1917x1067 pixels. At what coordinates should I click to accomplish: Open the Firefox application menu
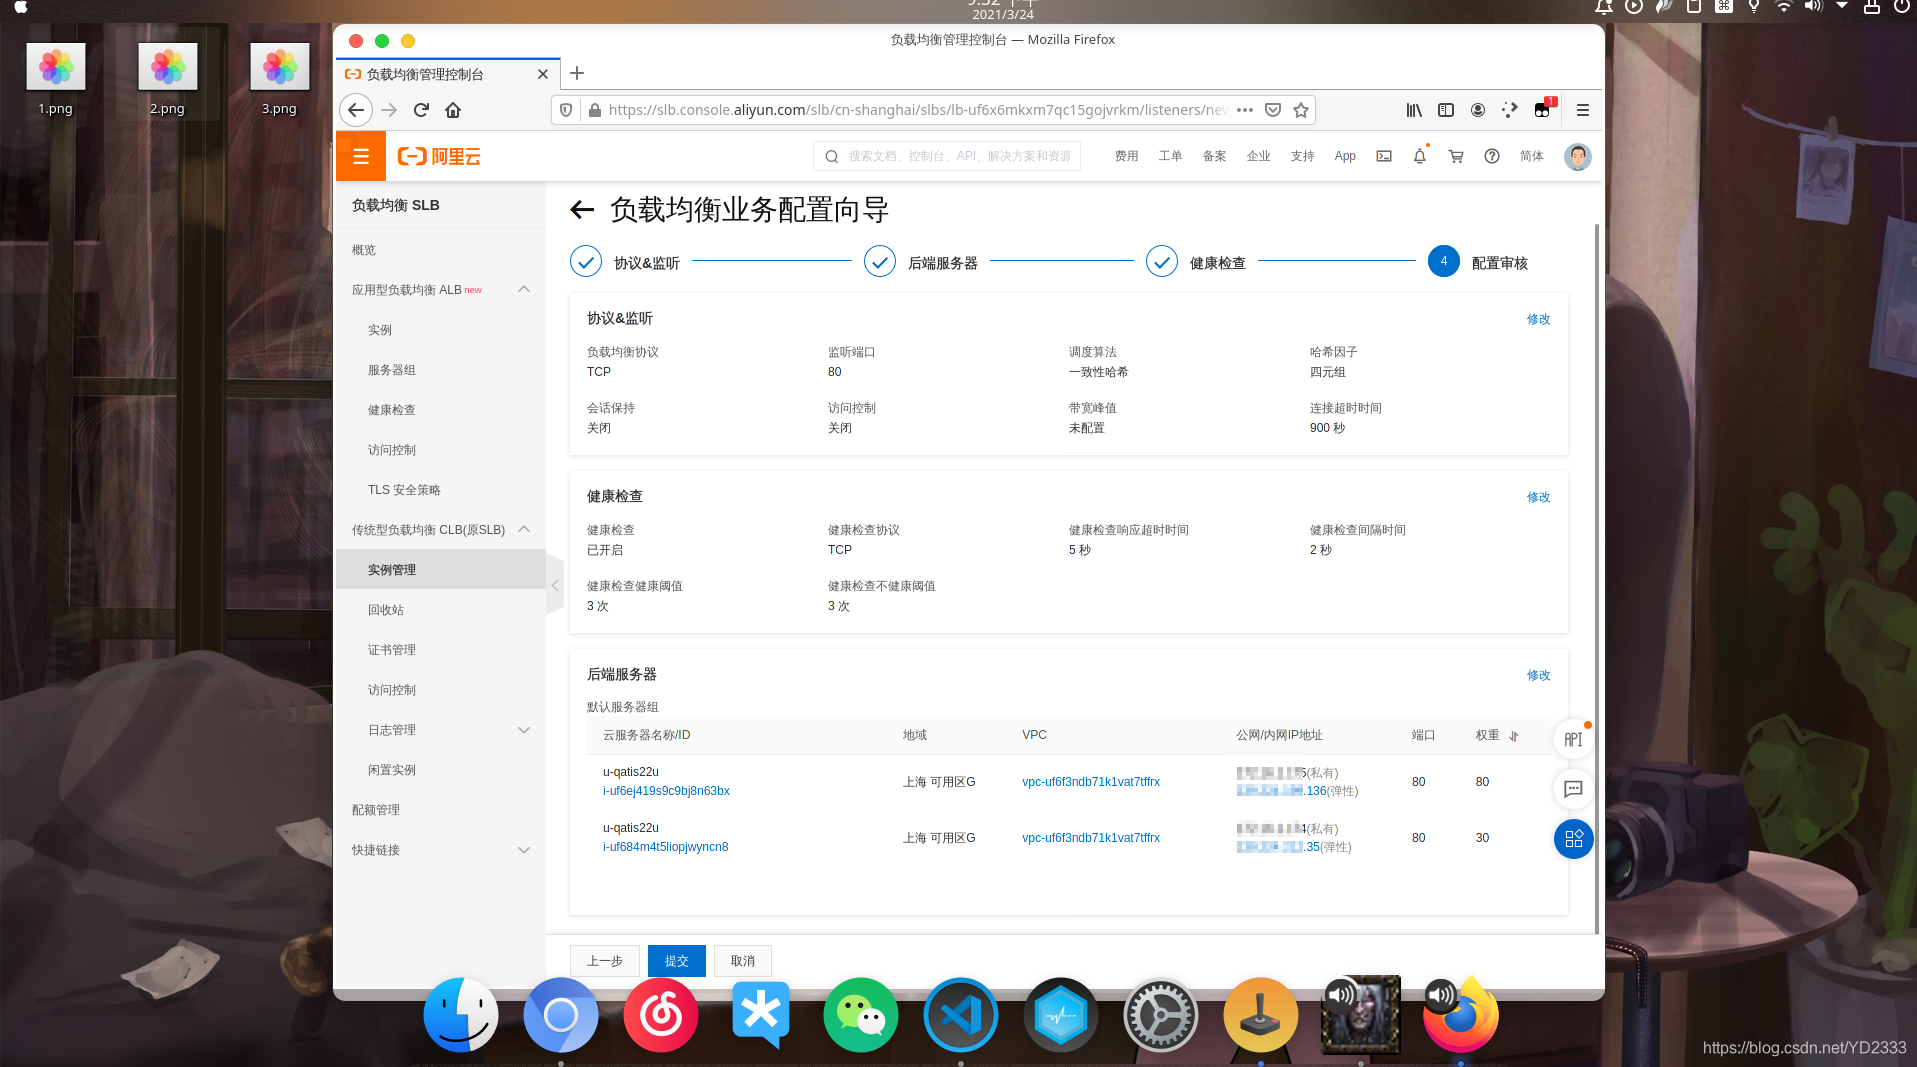(x=1582, y=110)
